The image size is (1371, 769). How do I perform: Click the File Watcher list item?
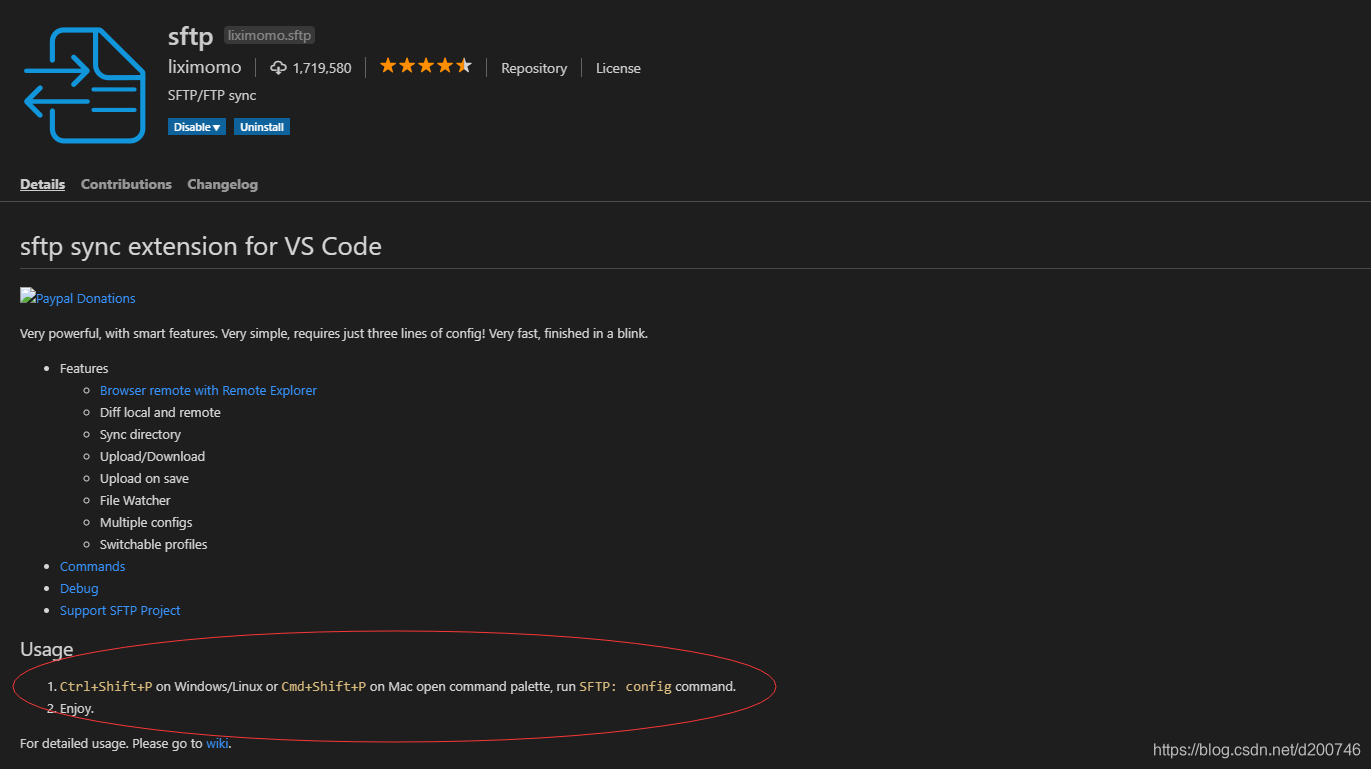135,500
